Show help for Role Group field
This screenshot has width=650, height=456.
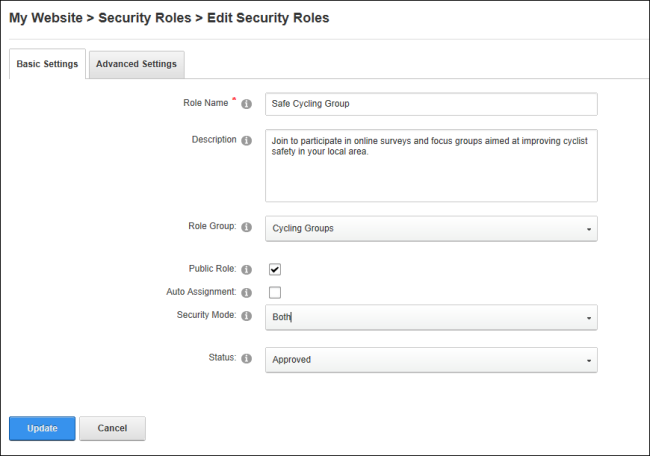pyautogui.click(x=247, y=227)
